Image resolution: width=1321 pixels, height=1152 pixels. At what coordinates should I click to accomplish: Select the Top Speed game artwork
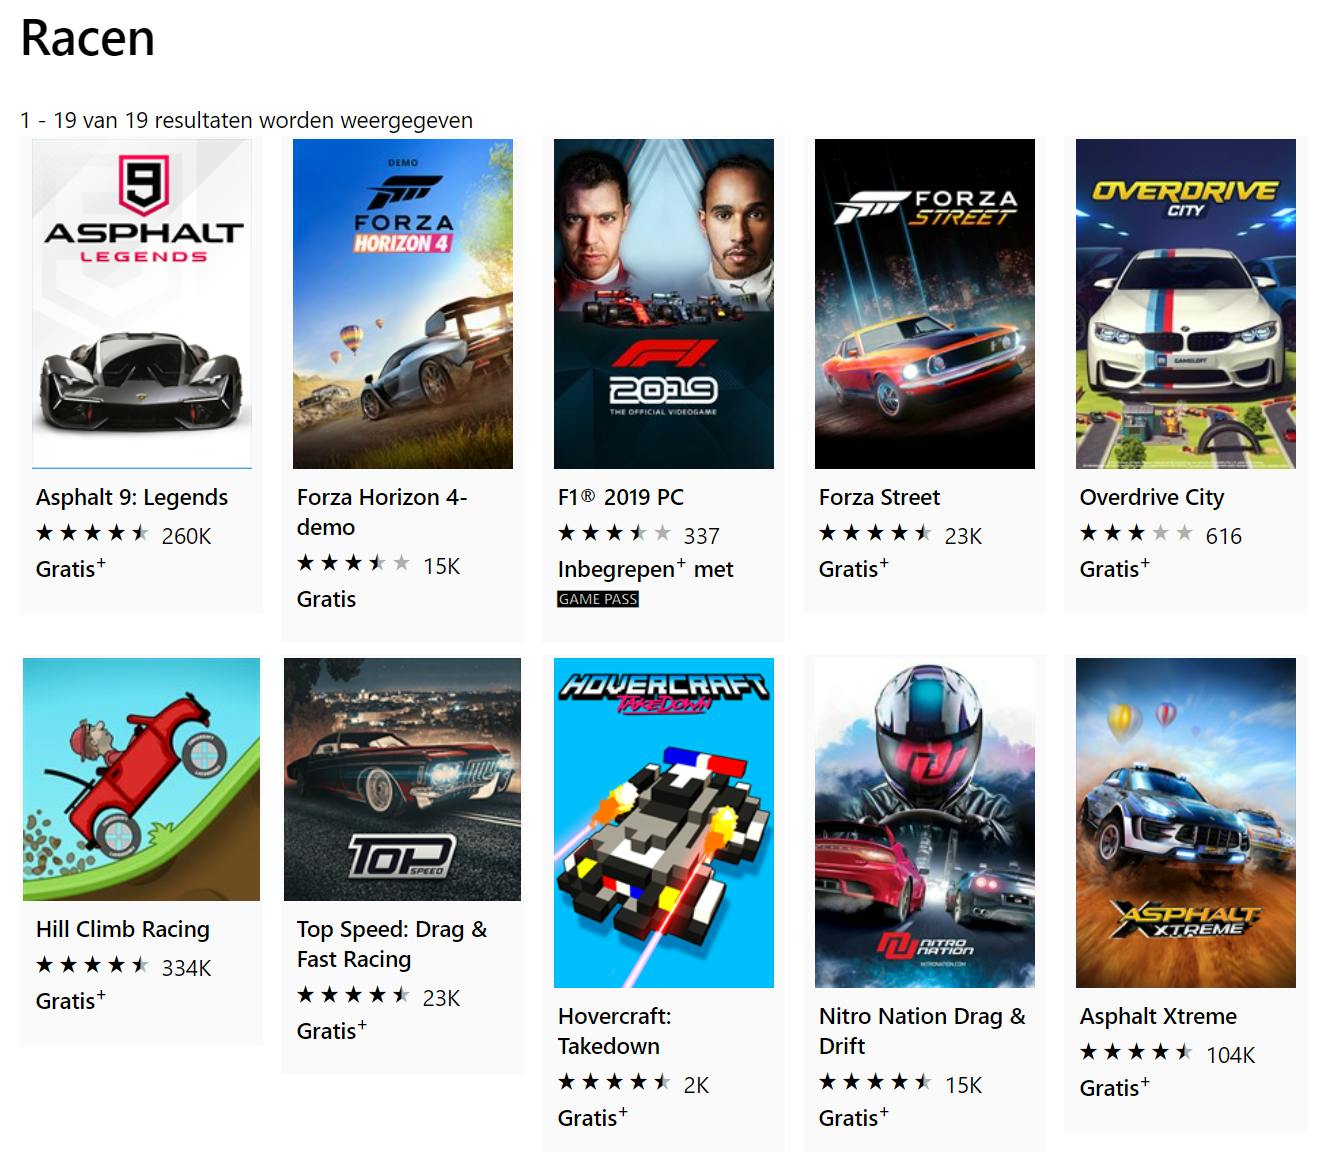click(x=403, y=779)
